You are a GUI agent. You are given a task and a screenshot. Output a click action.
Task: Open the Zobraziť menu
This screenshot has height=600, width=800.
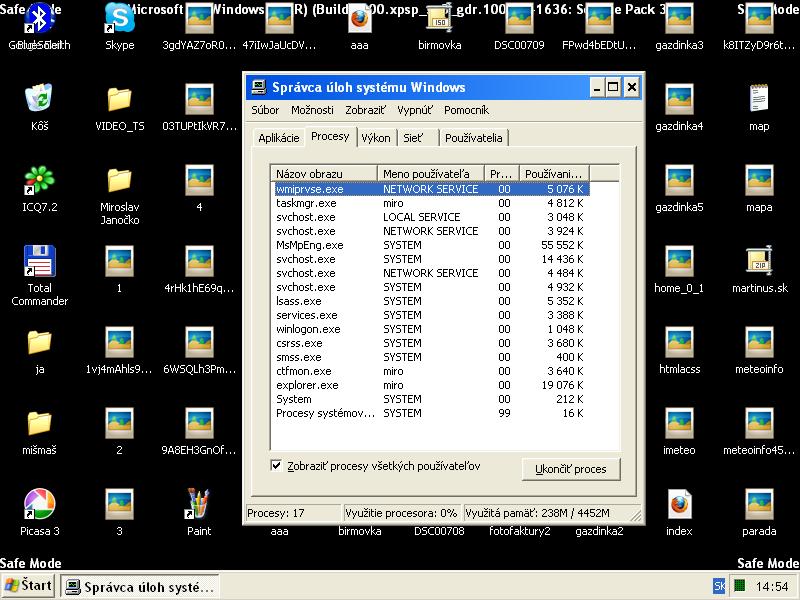pos(365,110)
